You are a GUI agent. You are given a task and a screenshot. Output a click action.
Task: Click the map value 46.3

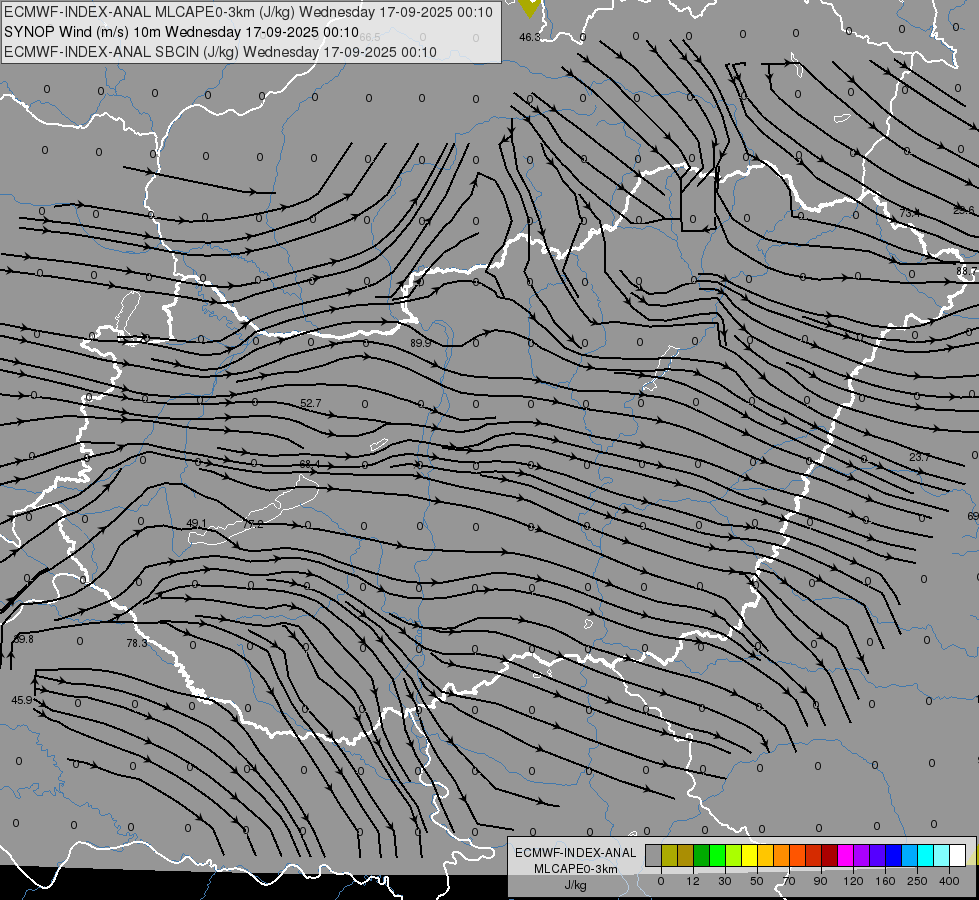point(529,37)
